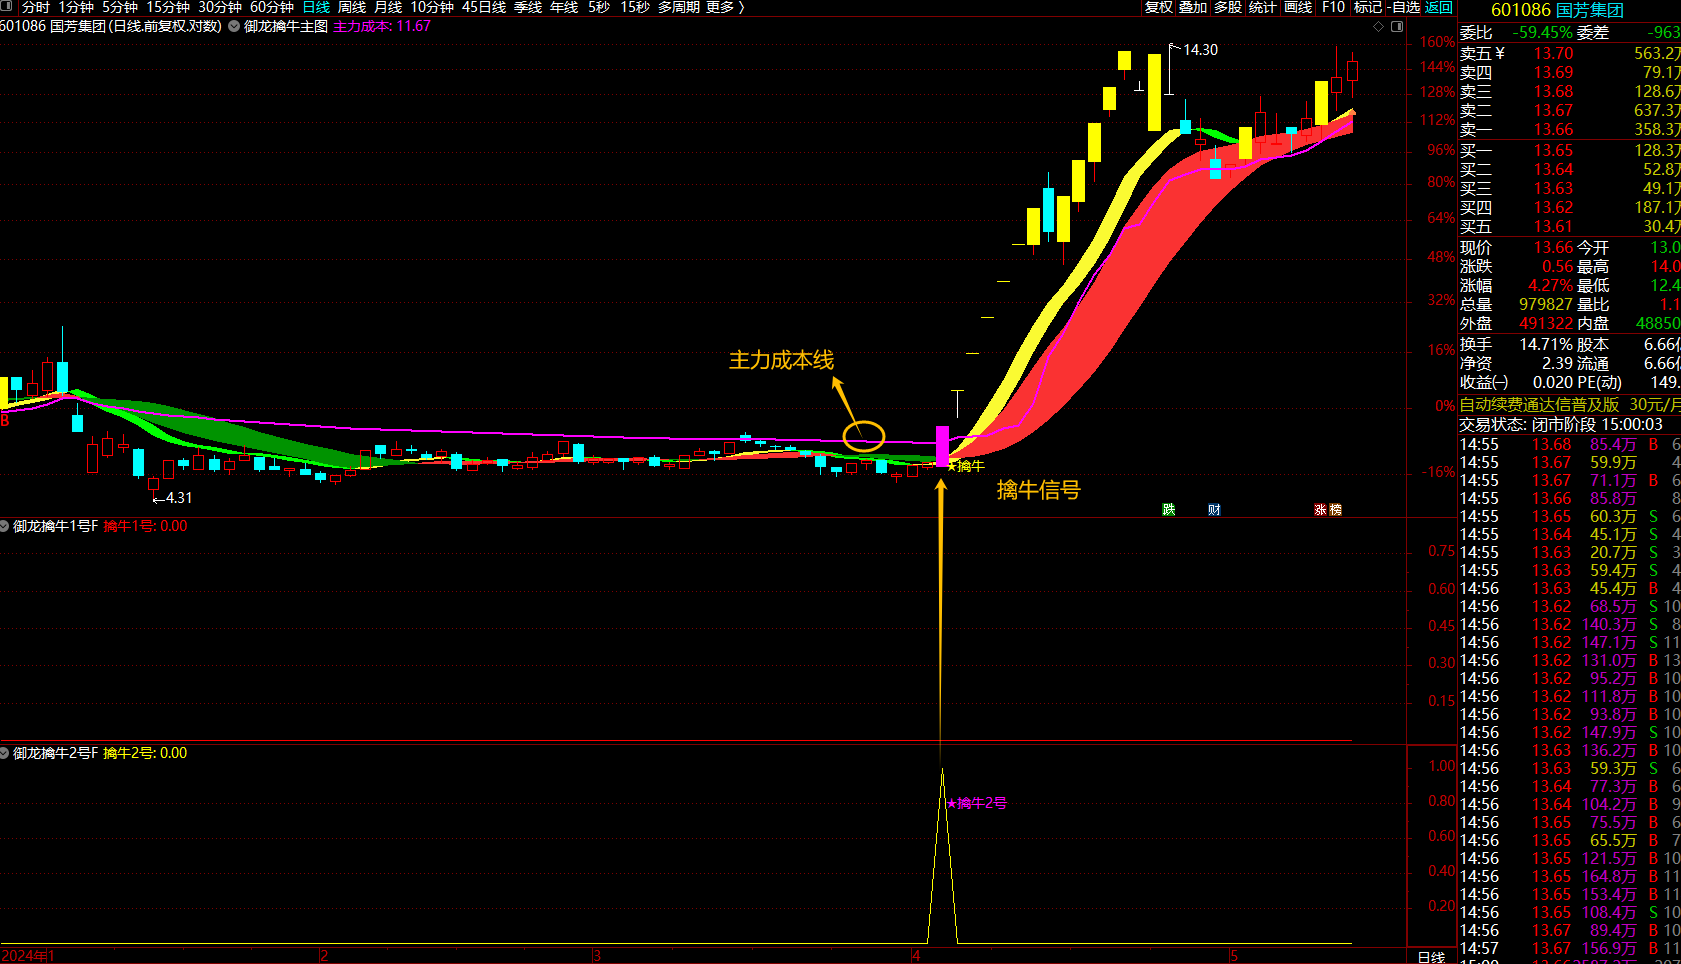Expand the 更多 periods menu
The height and width of the screenshot is (964, 1681).
[726, 7]
